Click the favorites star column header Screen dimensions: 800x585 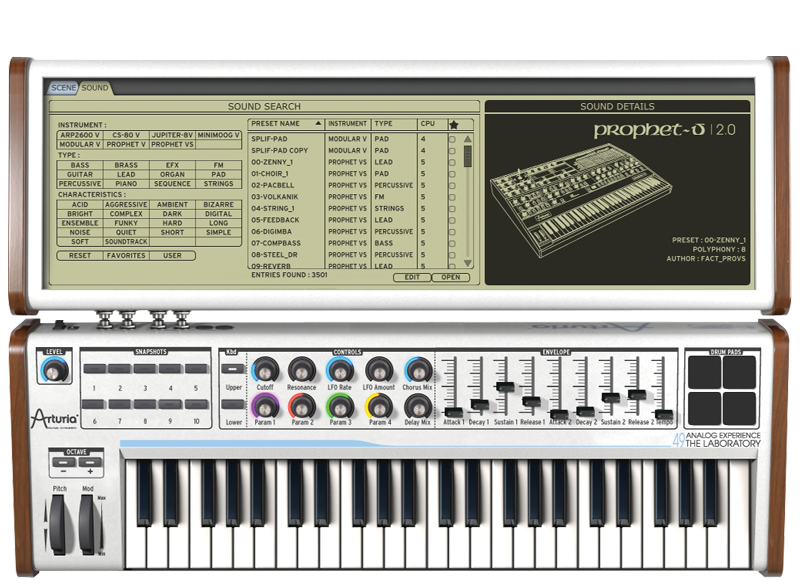[454, 124]
